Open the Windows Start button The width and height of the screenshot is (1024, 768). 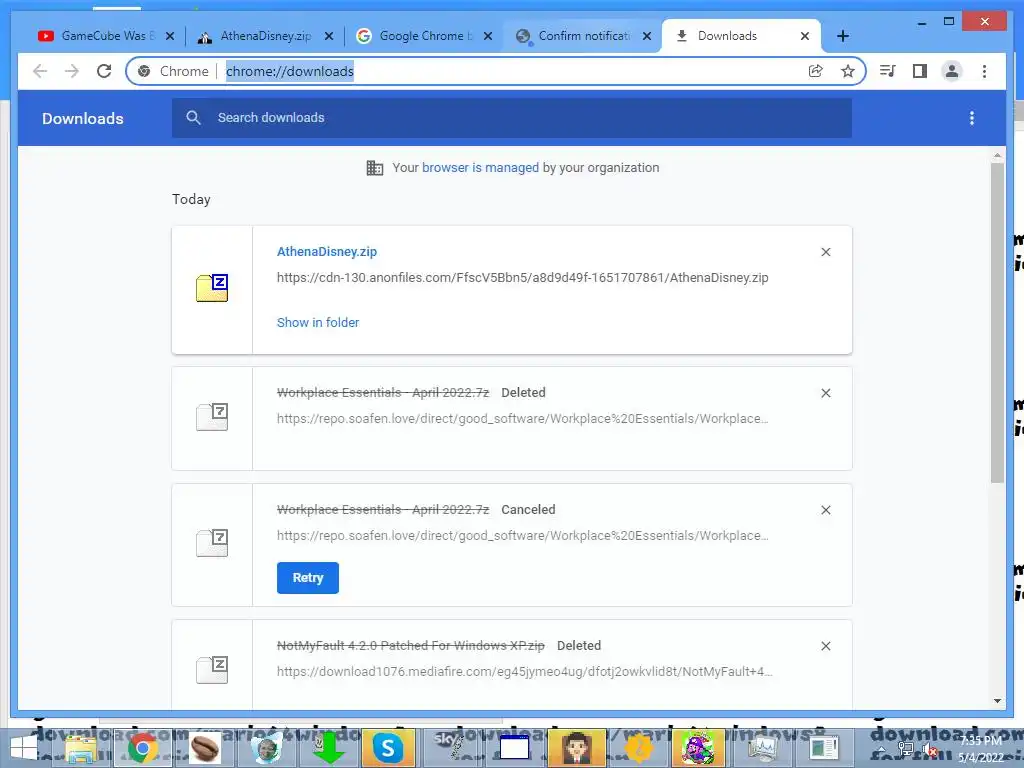click(x=25, y=748)
